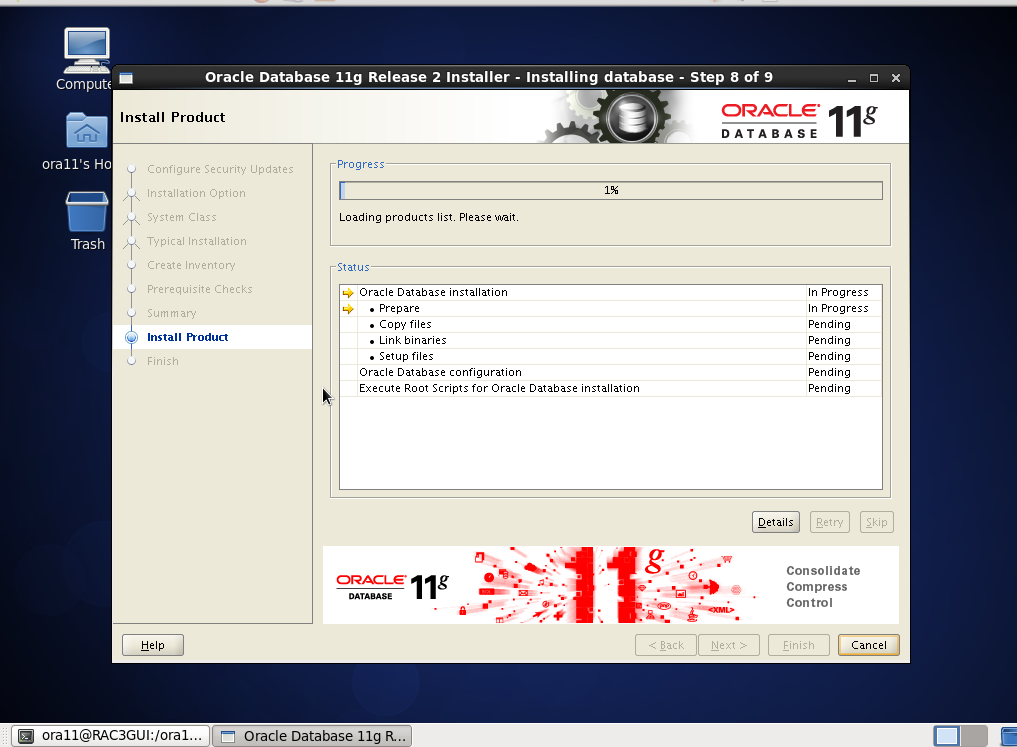Select Prerequisite Checks step
The width and height of the screenshot is (1017, 747).
point(200,289)
